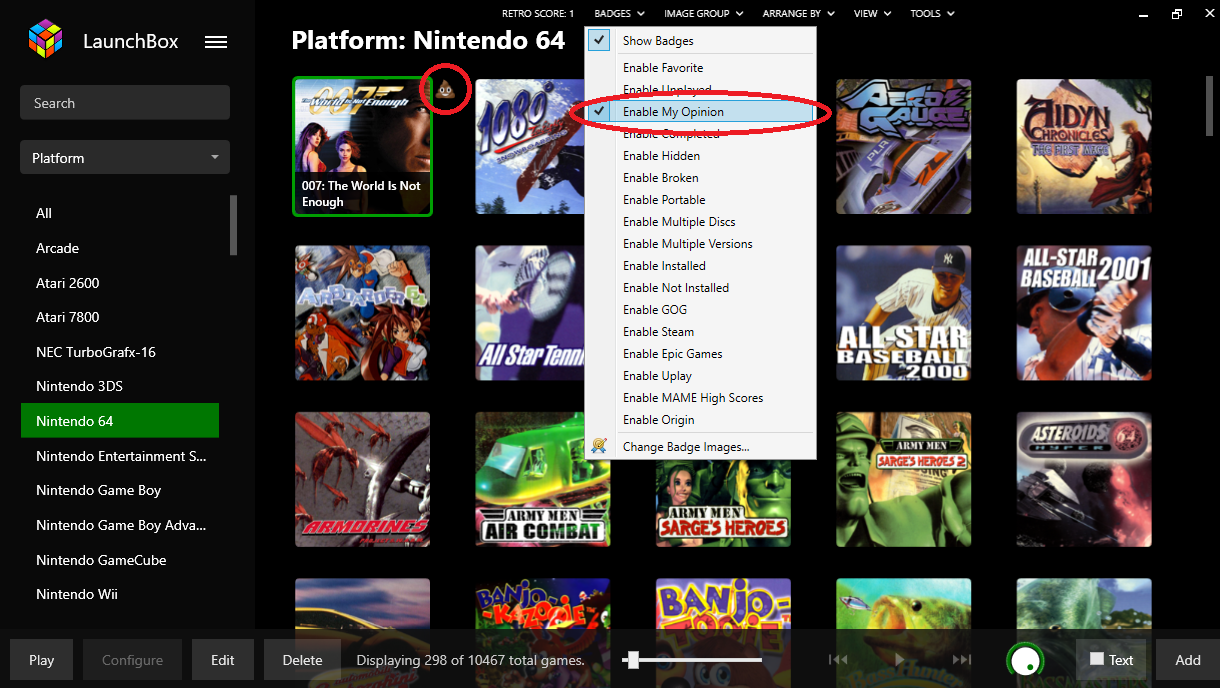Select Army Men Air Combat cover
Screen dimensions: 1220x688
tap(543, 480)
